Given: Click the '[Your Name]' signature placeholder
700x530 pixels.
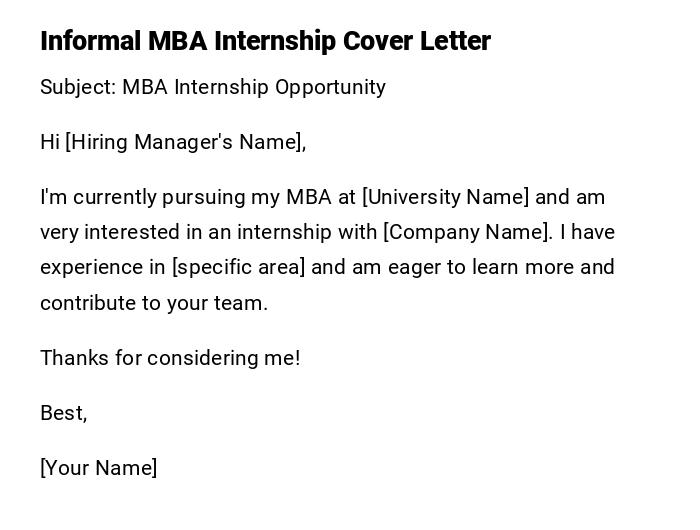Looking at the screenshot, I should [x=98, y=467].
